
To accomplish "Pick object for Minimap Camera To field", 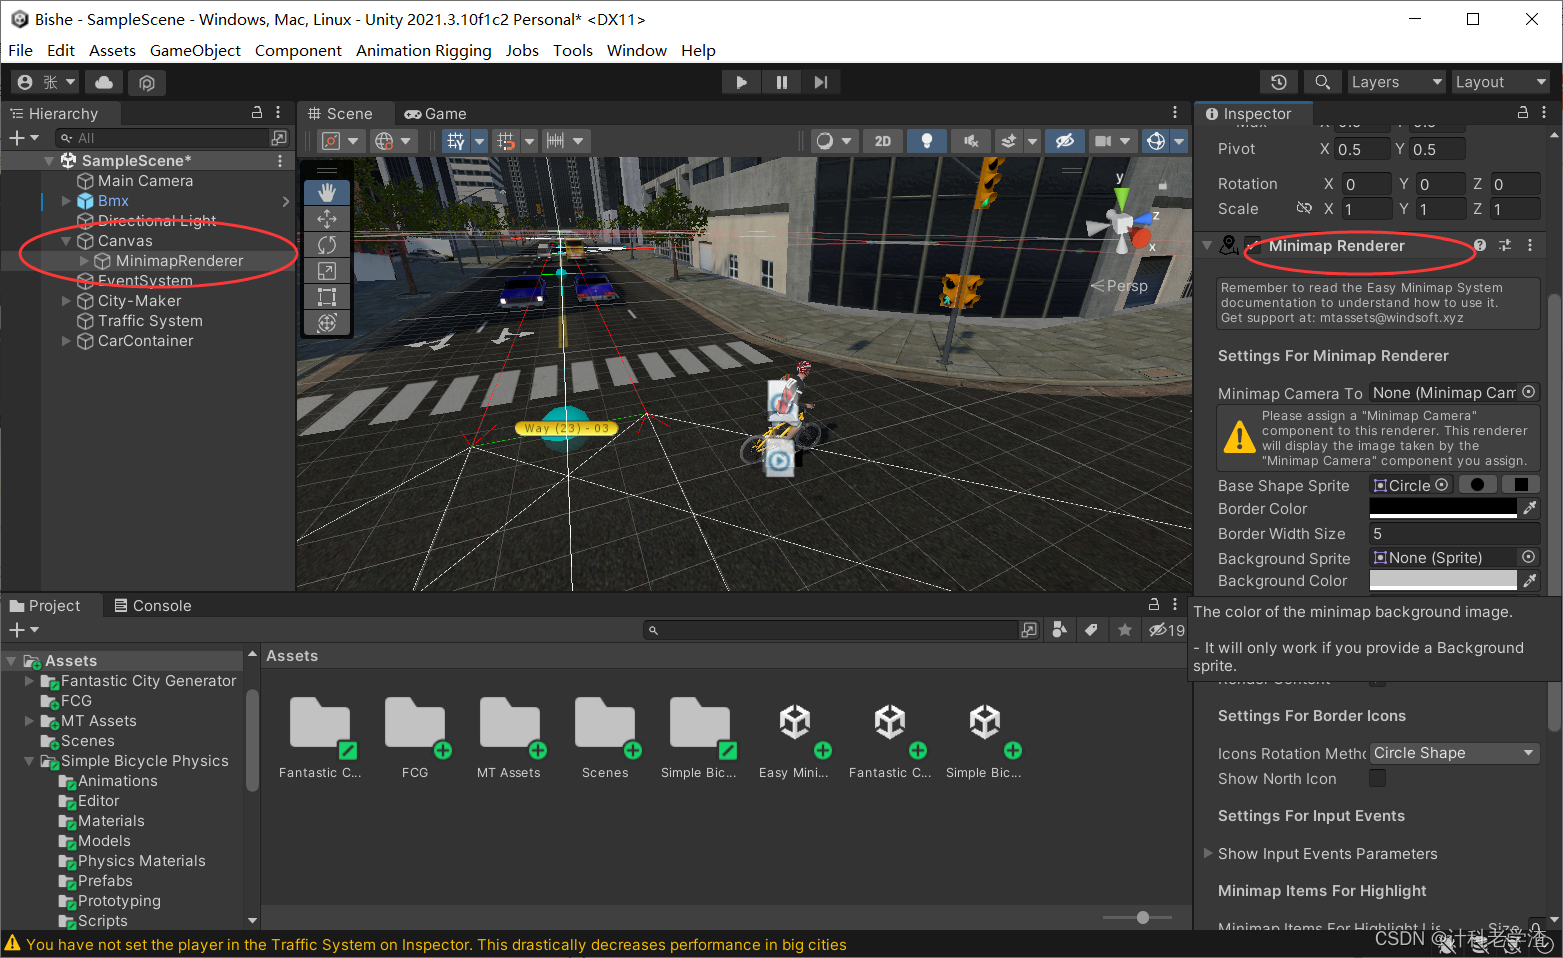I will [x=1528, y=392].
